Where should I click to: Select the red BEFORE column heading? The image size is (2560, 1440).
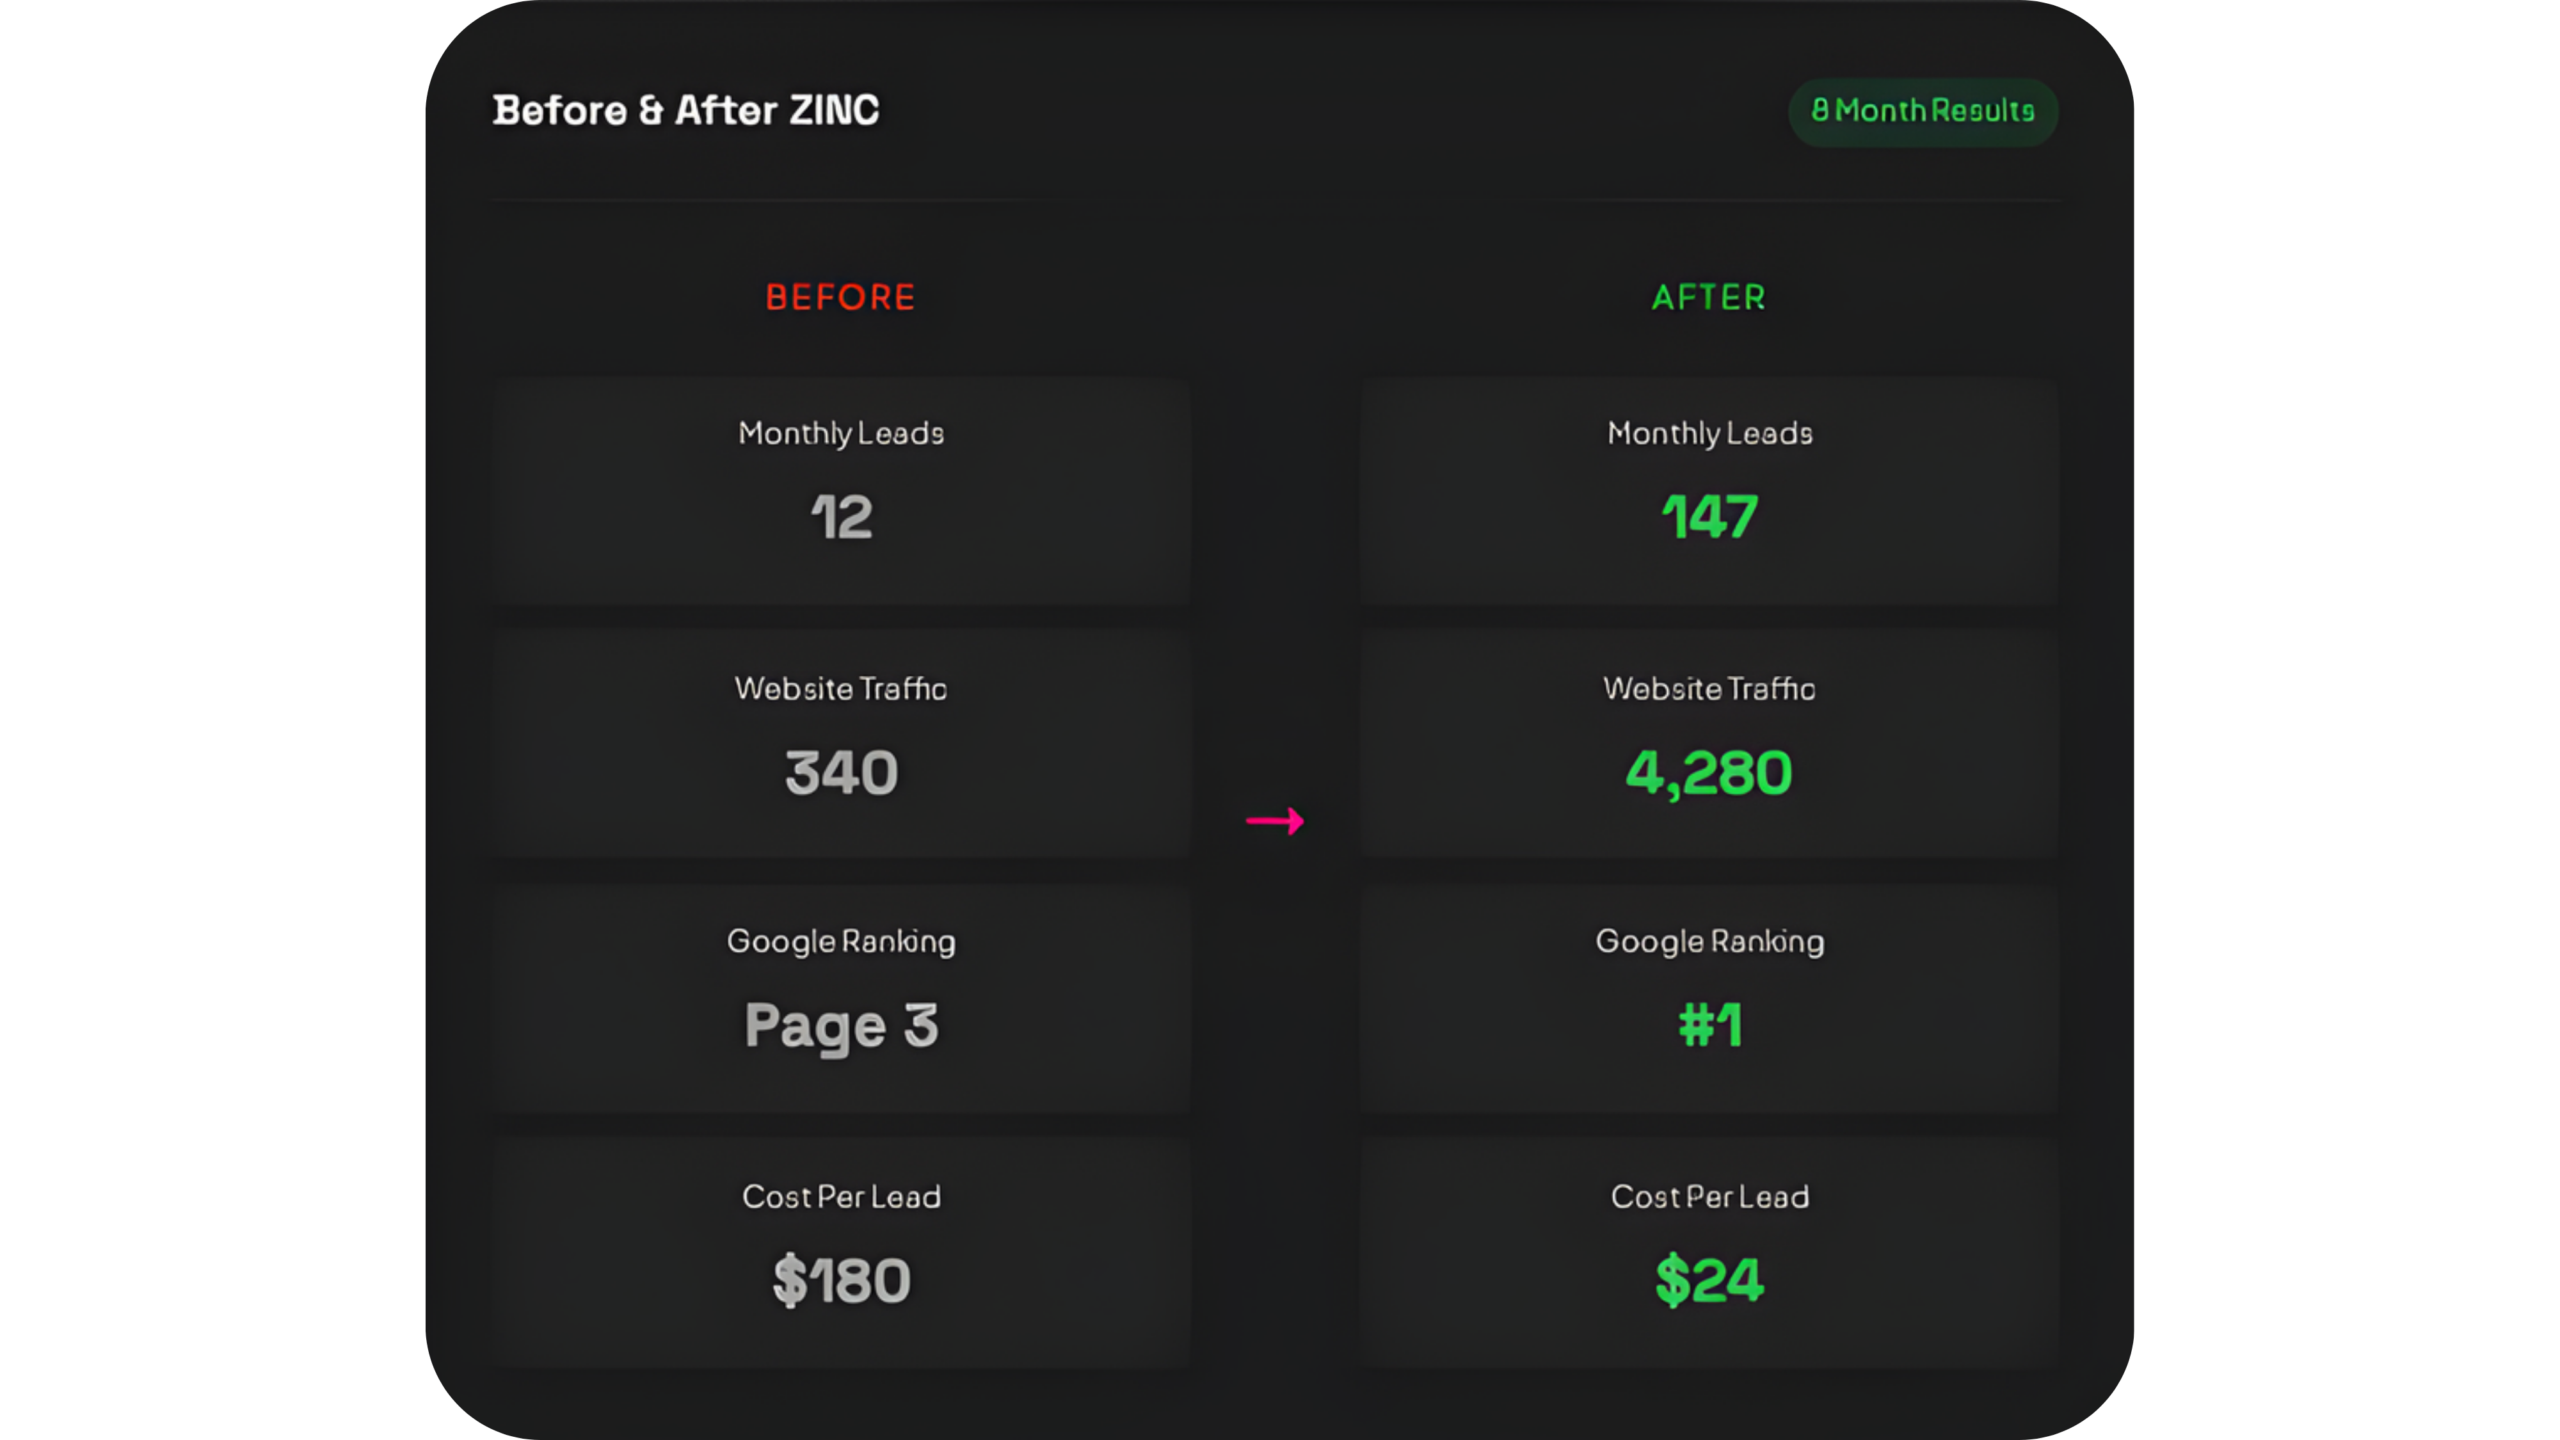tap(840, 297)
